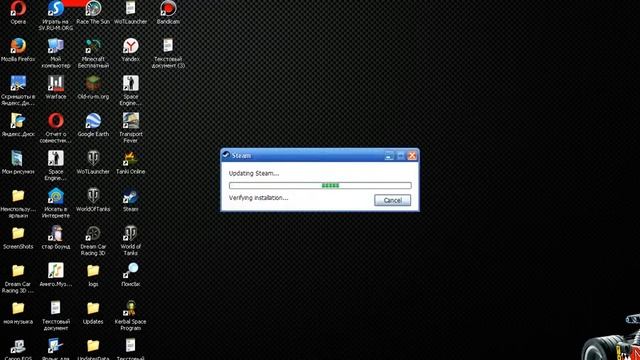Open the Mozilla Firefox desktop icon
Viewport: 640px width, 360px height.
pyautogui.click(x=18, y=46)
